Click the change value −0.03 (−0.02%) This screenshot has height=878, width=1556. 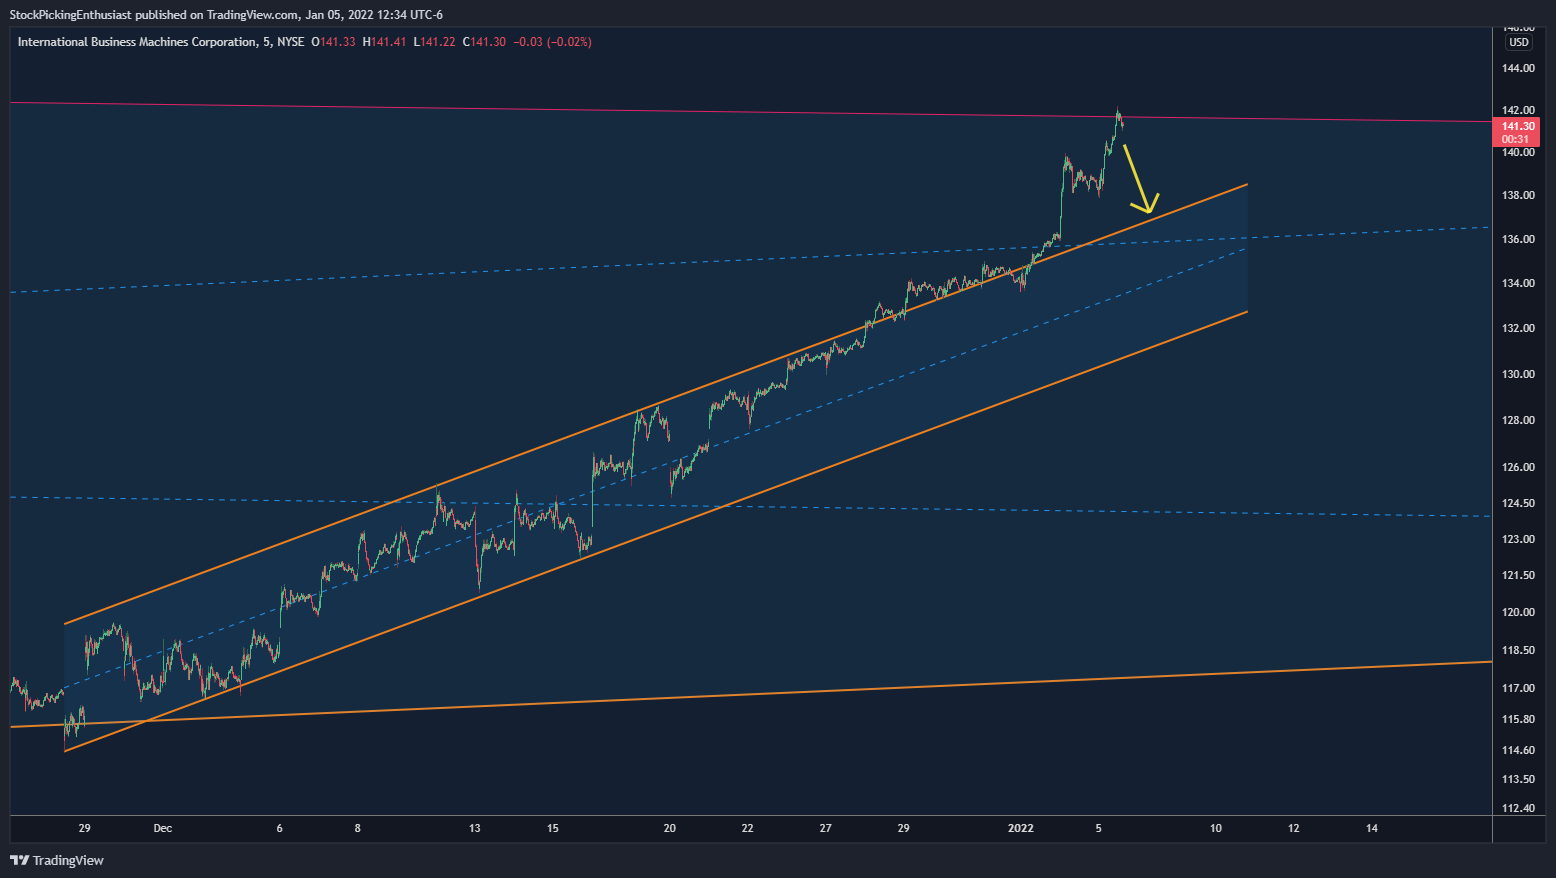(552, 42)
